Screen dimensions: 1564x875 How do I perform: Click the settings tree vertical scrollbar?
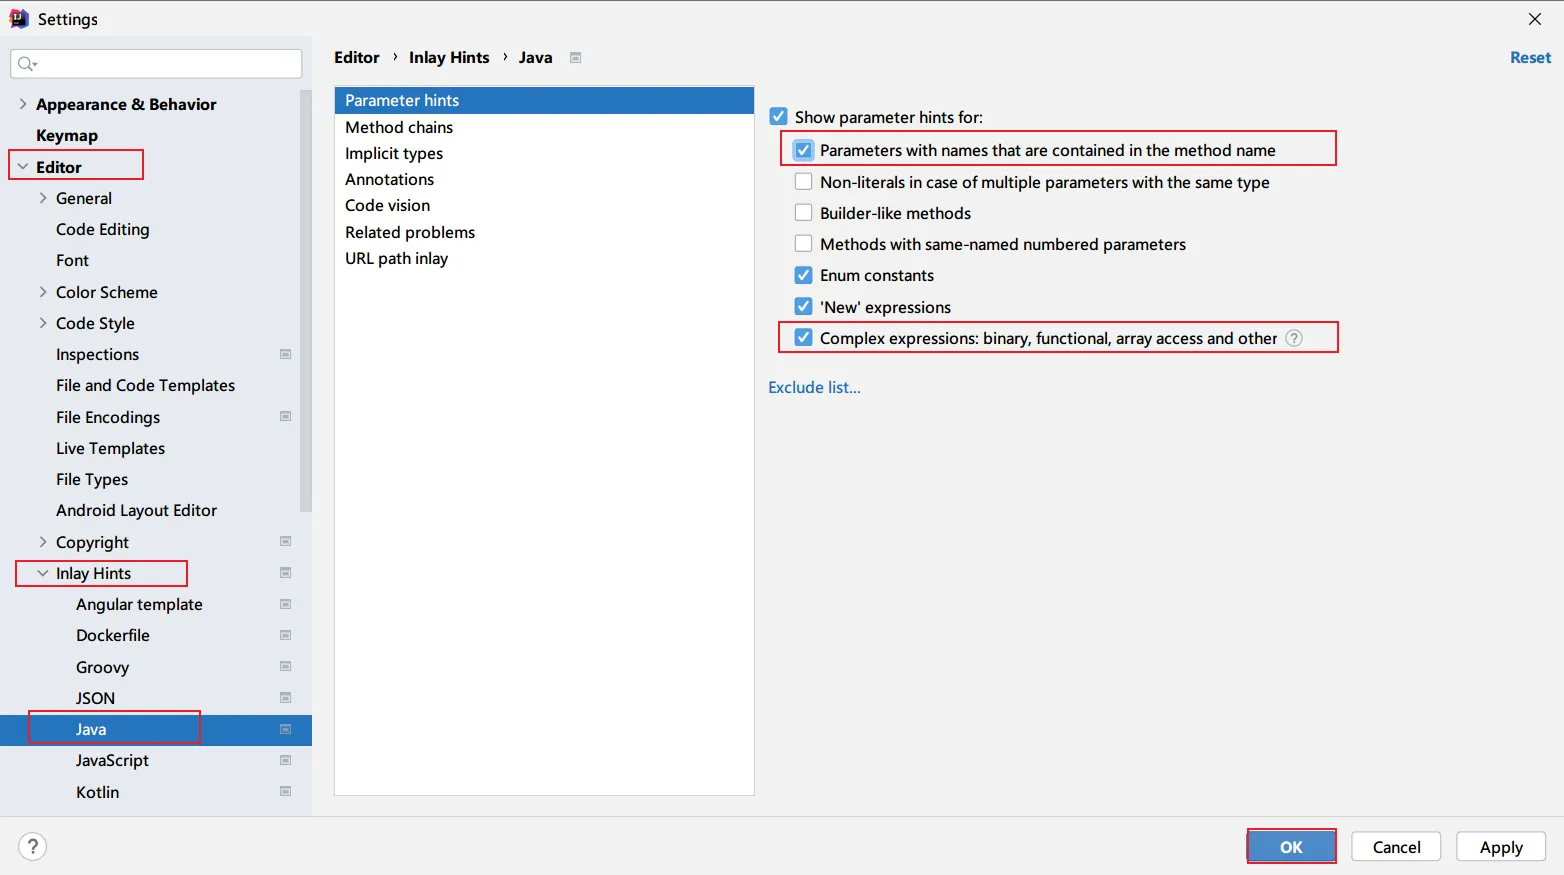(x=306, y=300)
